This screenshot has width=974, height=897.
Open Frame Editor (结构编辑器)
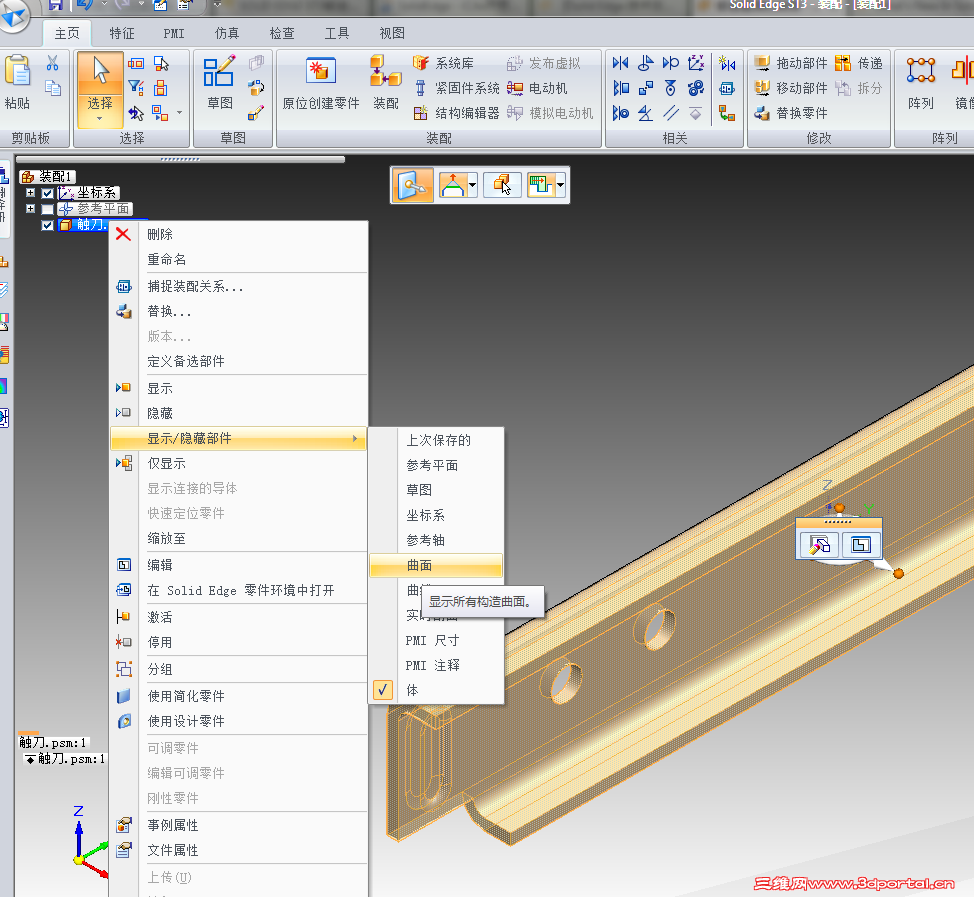point(457,113)
